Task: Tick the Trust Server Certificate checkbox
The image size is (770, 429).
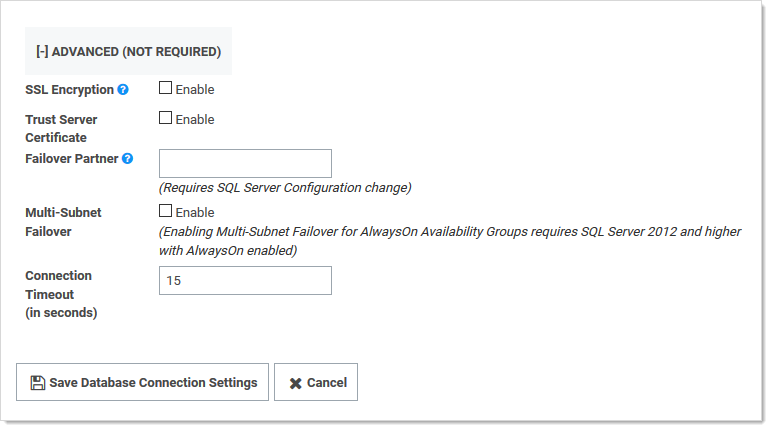Action: pos(165,118)
